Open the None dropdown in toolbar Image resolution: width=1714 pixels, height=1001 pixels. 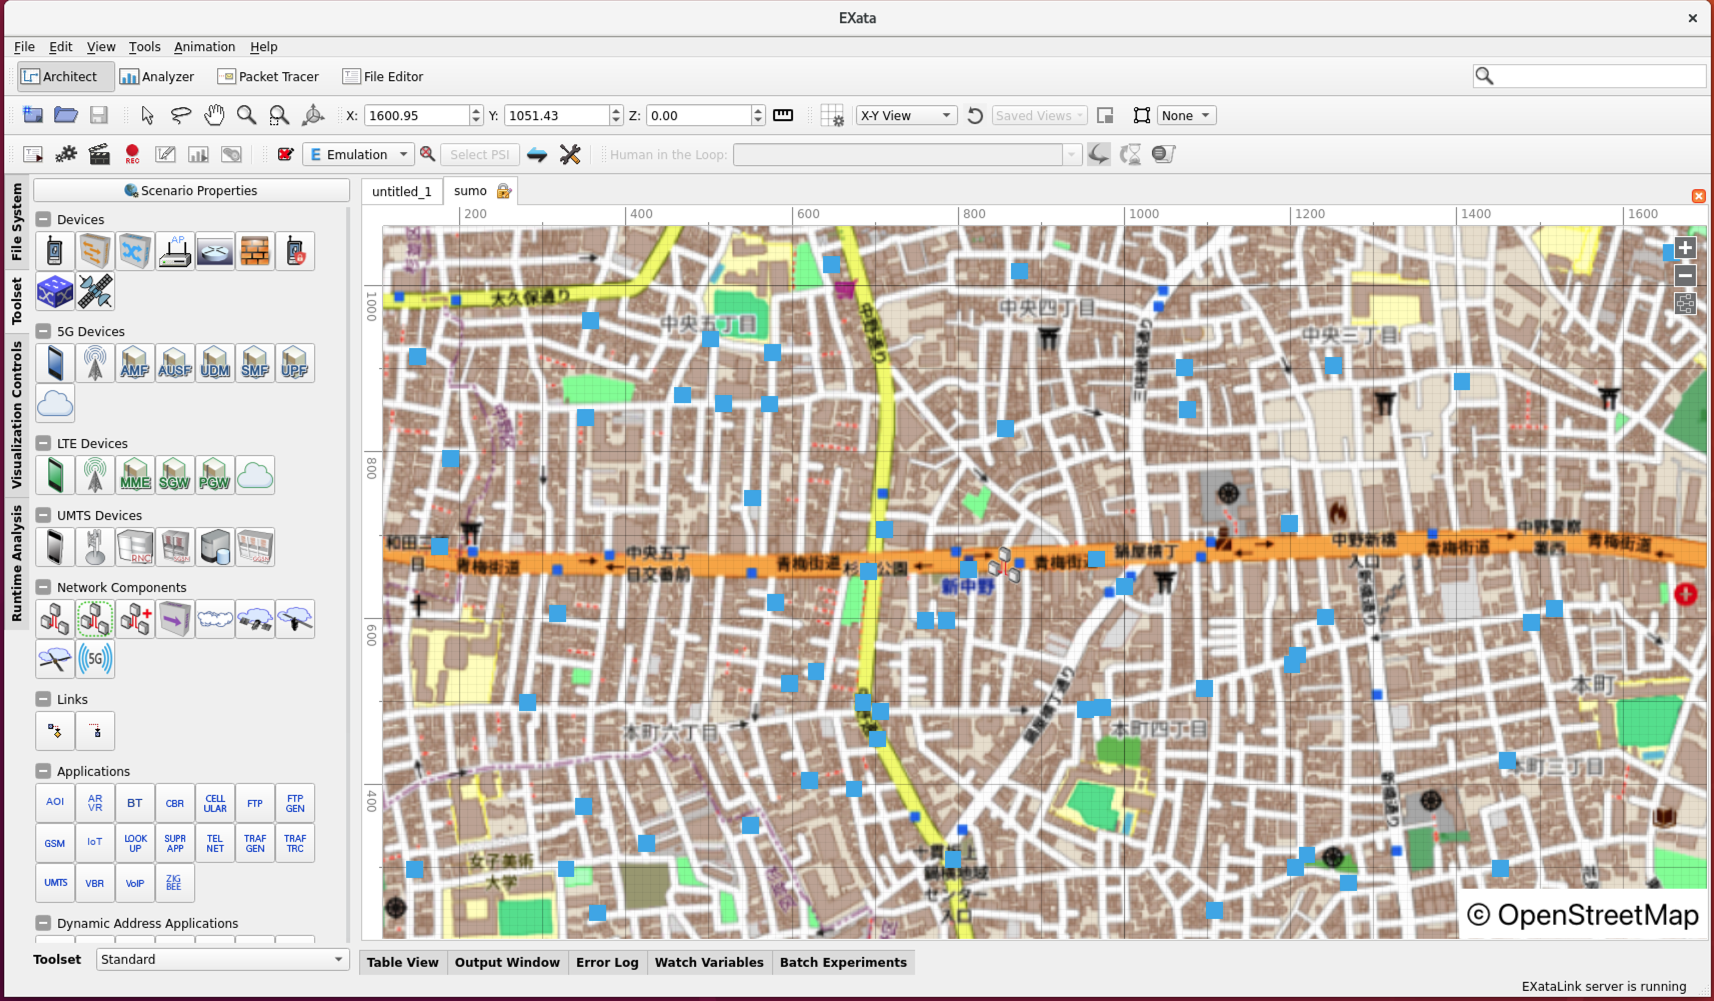pyautogui.click(x=1186, y=115)
